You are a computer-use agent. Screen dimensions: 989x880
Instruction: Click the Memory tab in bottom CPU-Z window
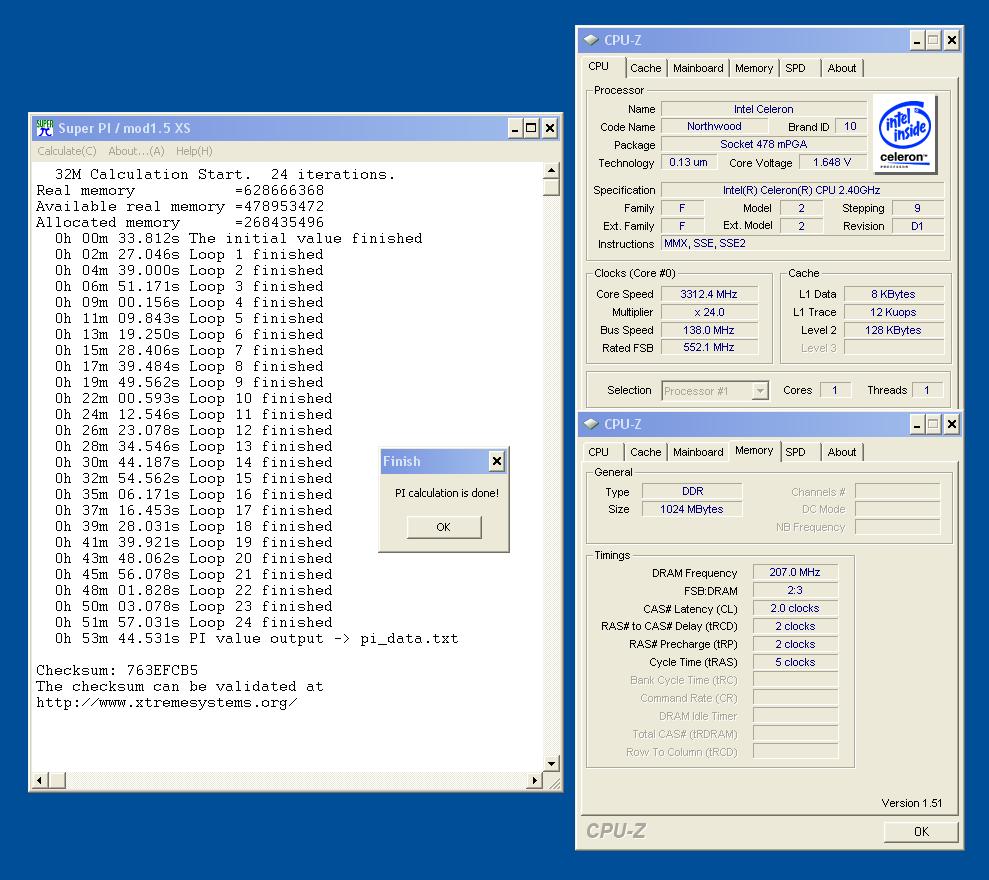click(754, 450)
